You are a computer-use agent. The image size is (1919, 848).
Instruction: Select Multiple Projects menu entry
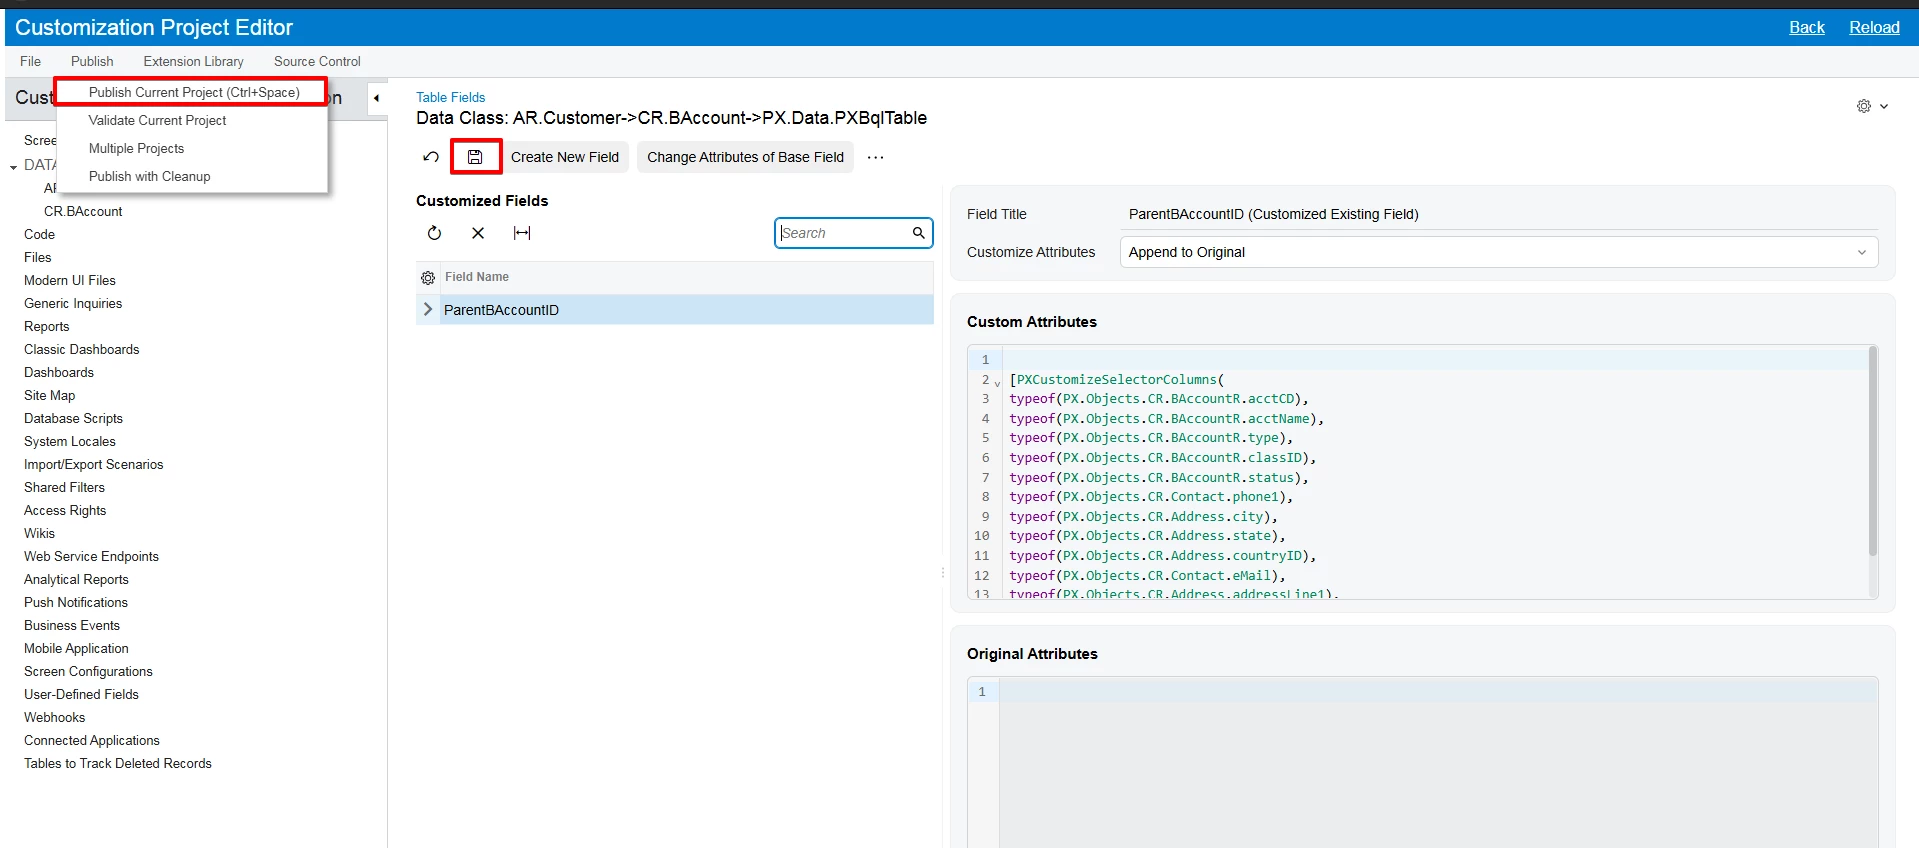tap(136, 148)
